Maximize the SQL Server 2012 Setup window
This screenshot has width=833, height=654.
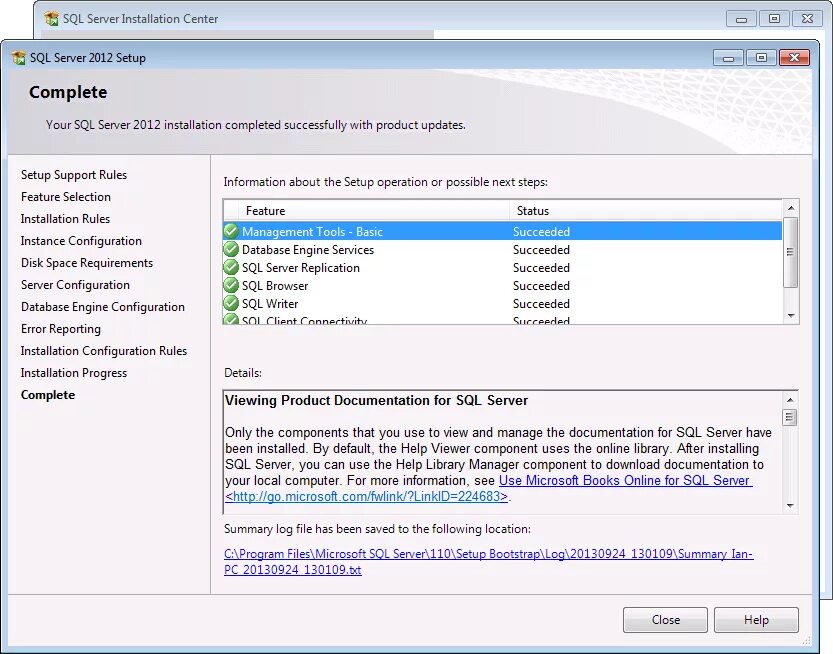pos(761,57)
